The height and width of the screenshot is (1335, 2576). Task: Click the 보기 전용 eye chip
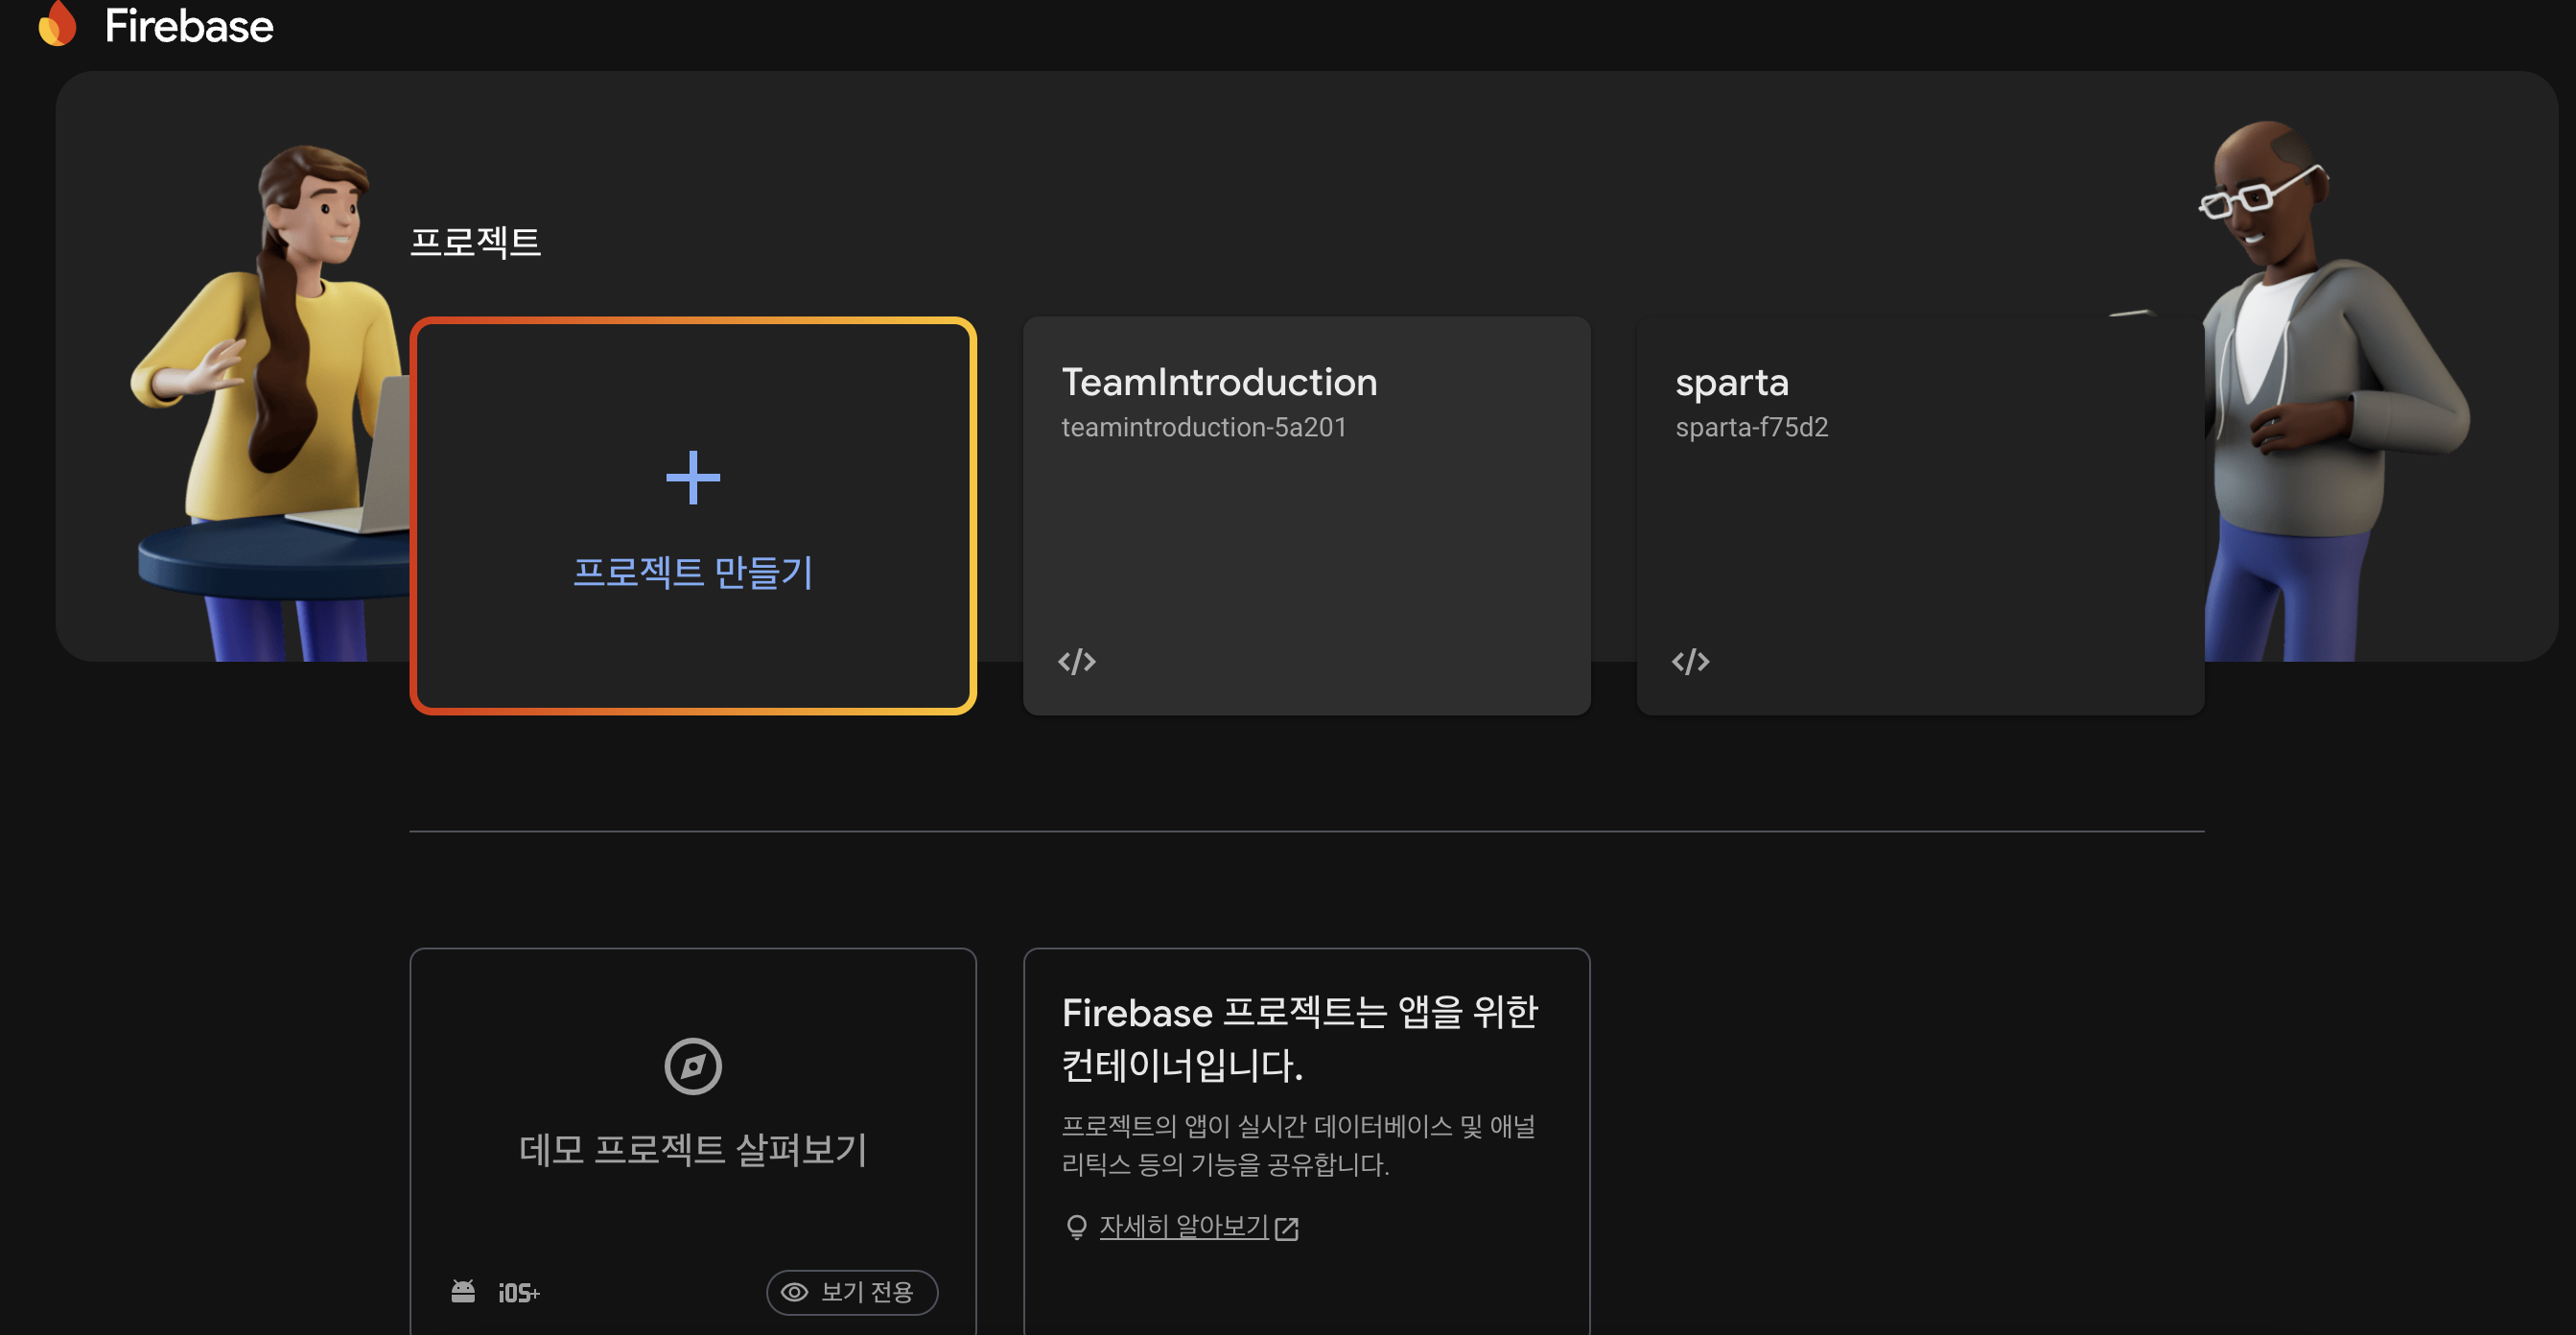pyautogui.click(x=851, y=1292)
